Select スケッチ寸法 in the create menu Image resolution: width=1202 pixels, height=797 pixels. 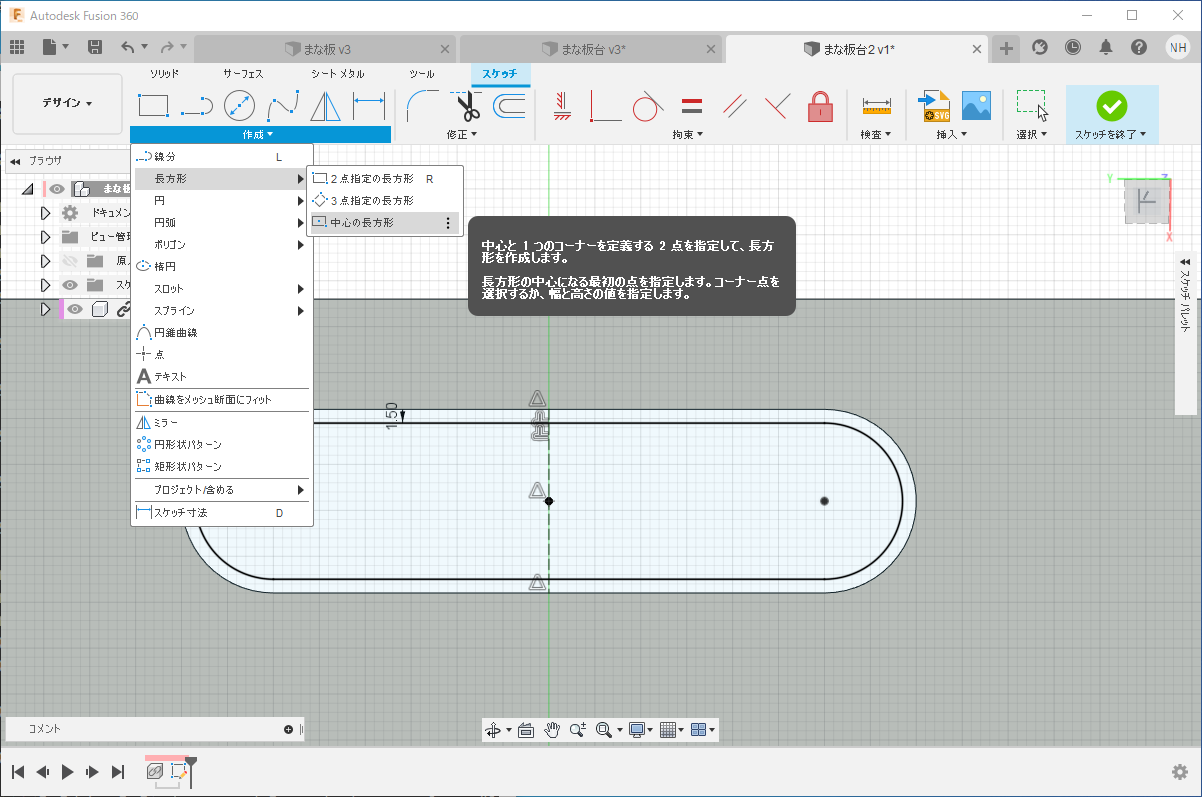[x=181, y=513]
